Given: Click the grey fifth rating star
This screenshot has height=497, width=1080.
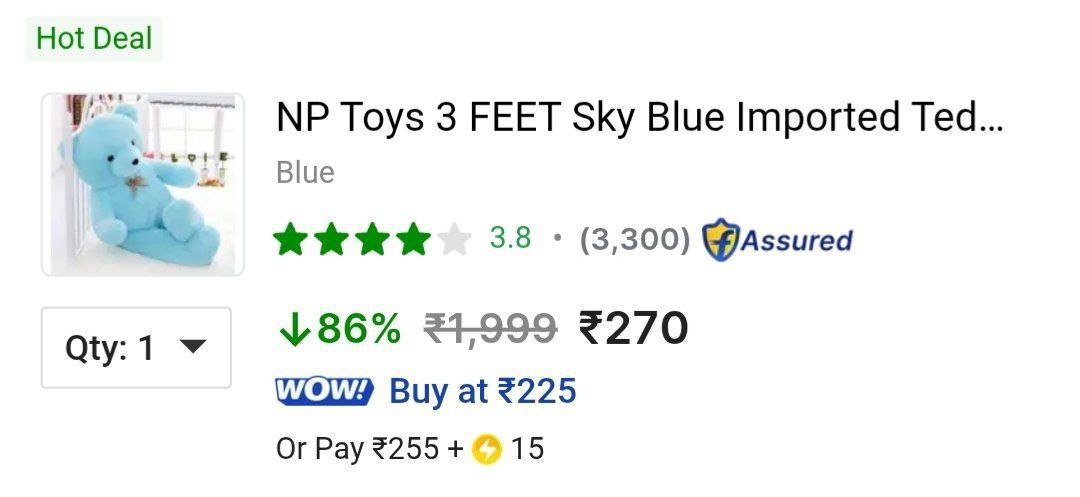Looking at the screenshot, I should point(454,240).
